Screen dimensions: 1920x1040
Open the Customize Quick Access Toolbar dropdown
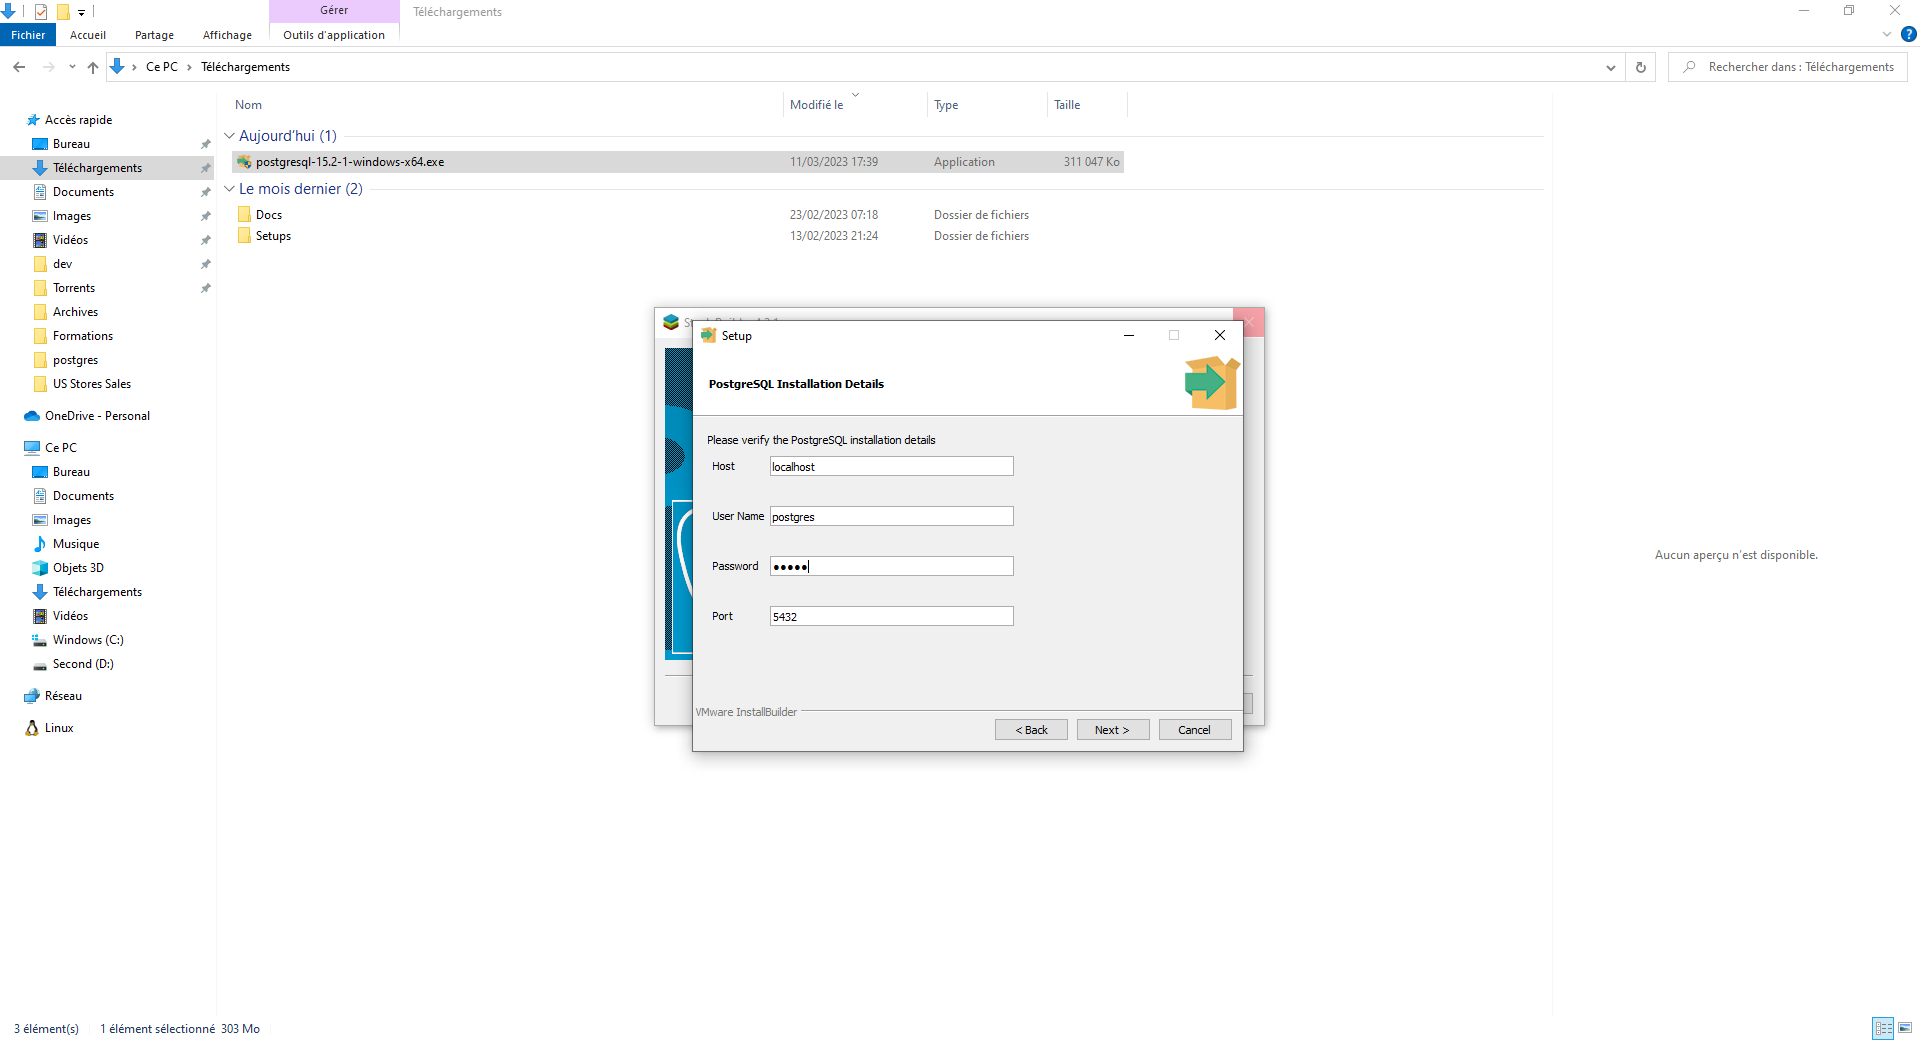coord(82,12)
